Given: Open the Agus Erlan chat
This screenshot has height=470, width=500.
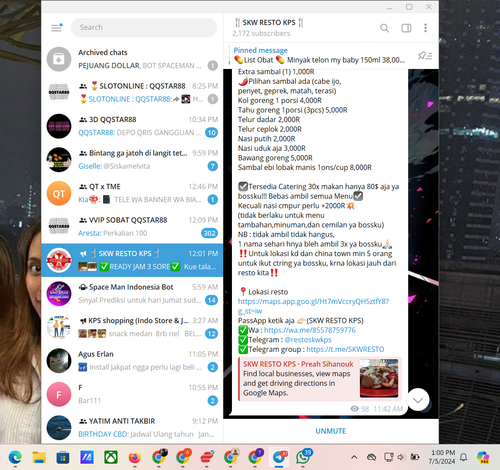Looking at the screenshot, I should click(x=132, y=361).
